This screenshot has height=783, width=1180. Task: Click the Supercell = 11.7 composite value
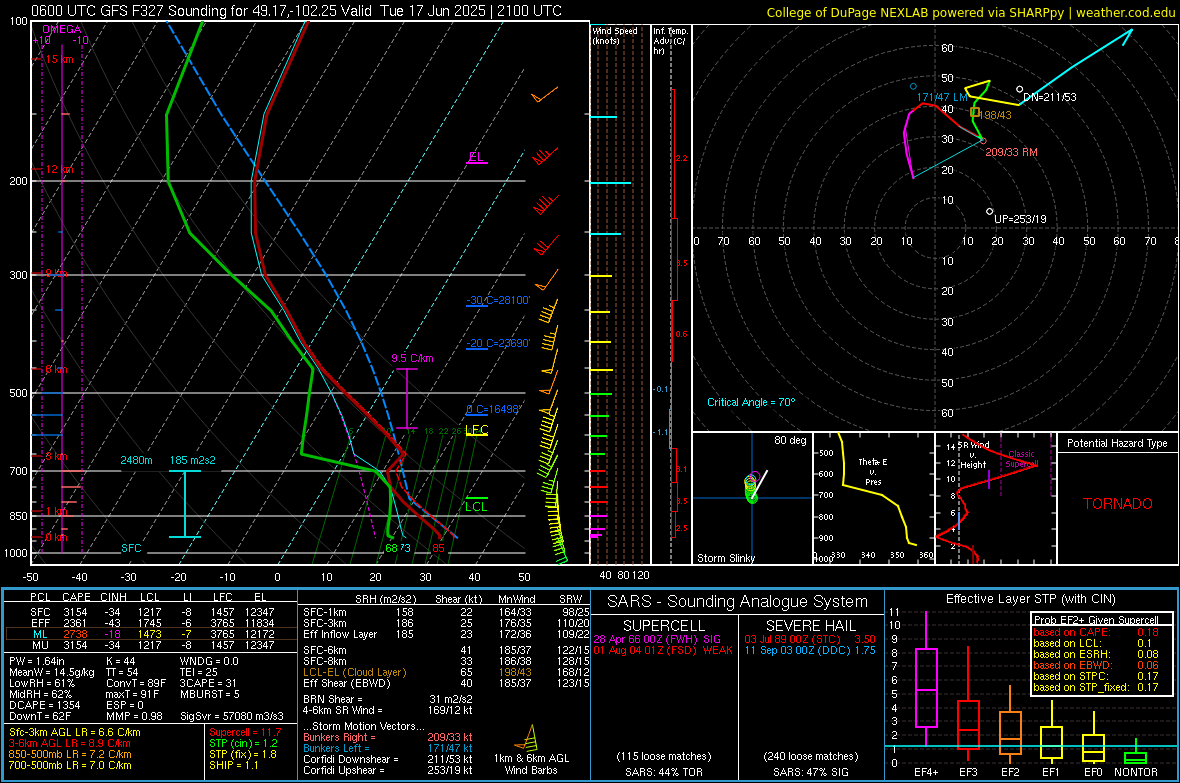point(245,732)
